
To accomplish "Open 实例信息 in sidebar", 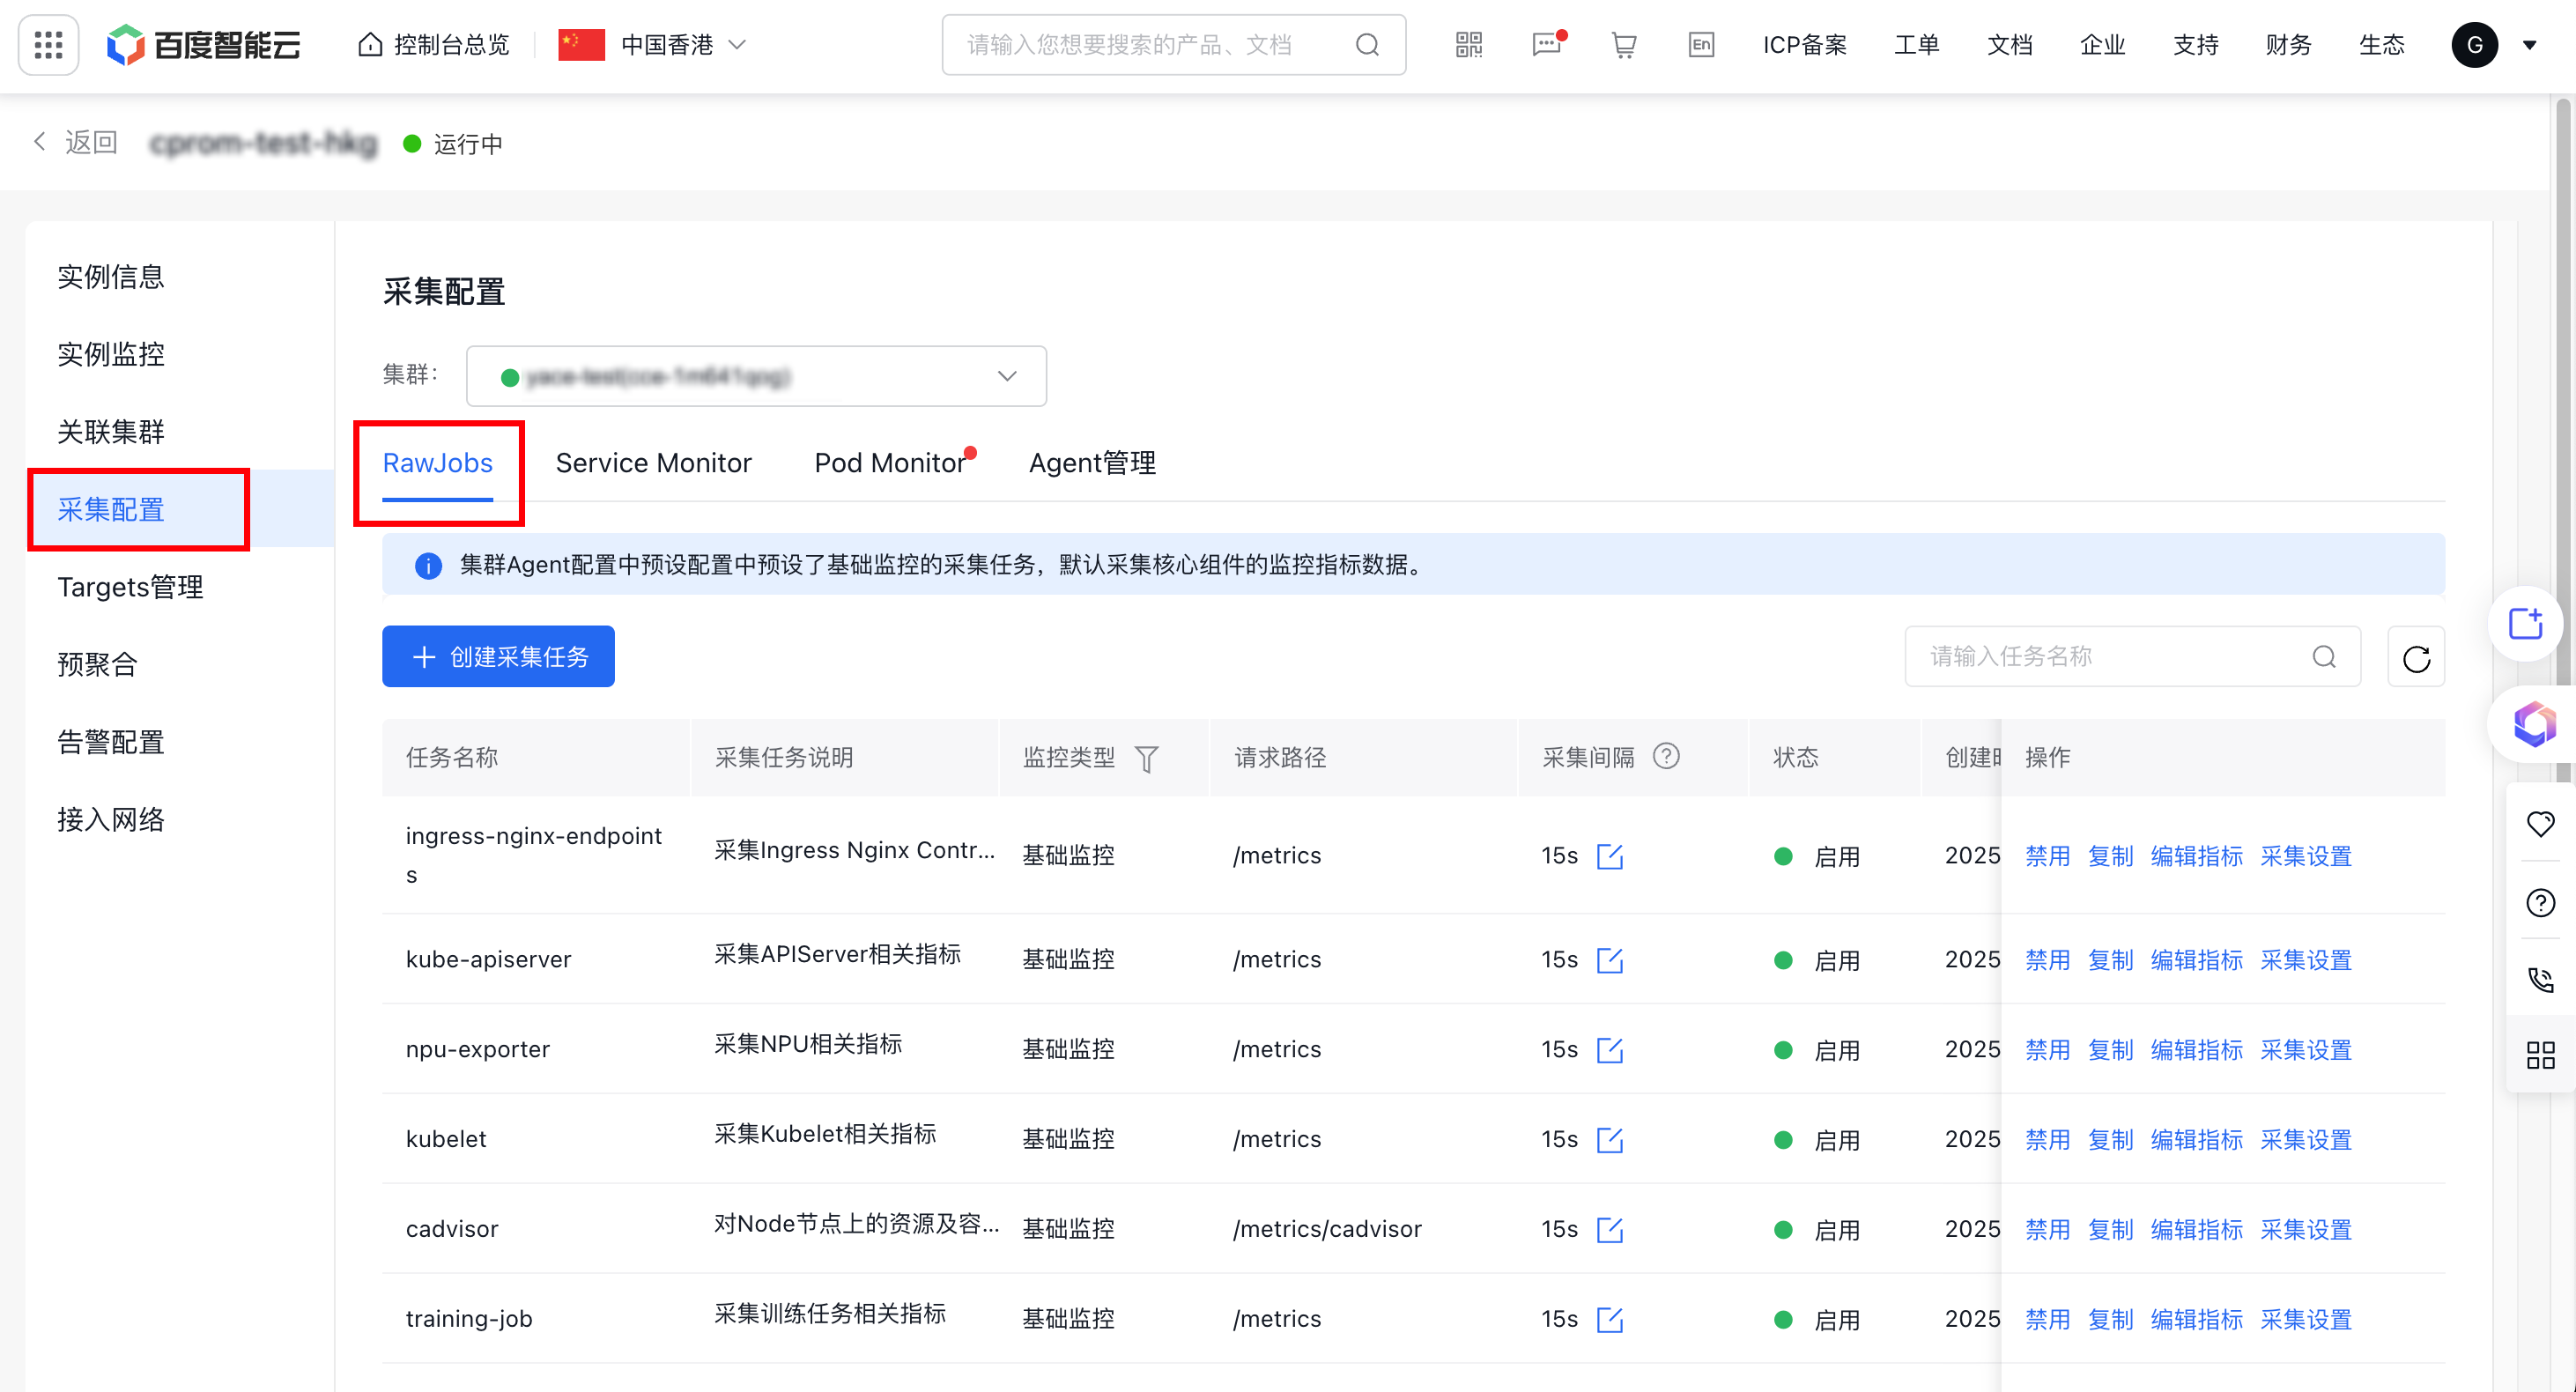I will pyautogui.click(x=110, y=277).
